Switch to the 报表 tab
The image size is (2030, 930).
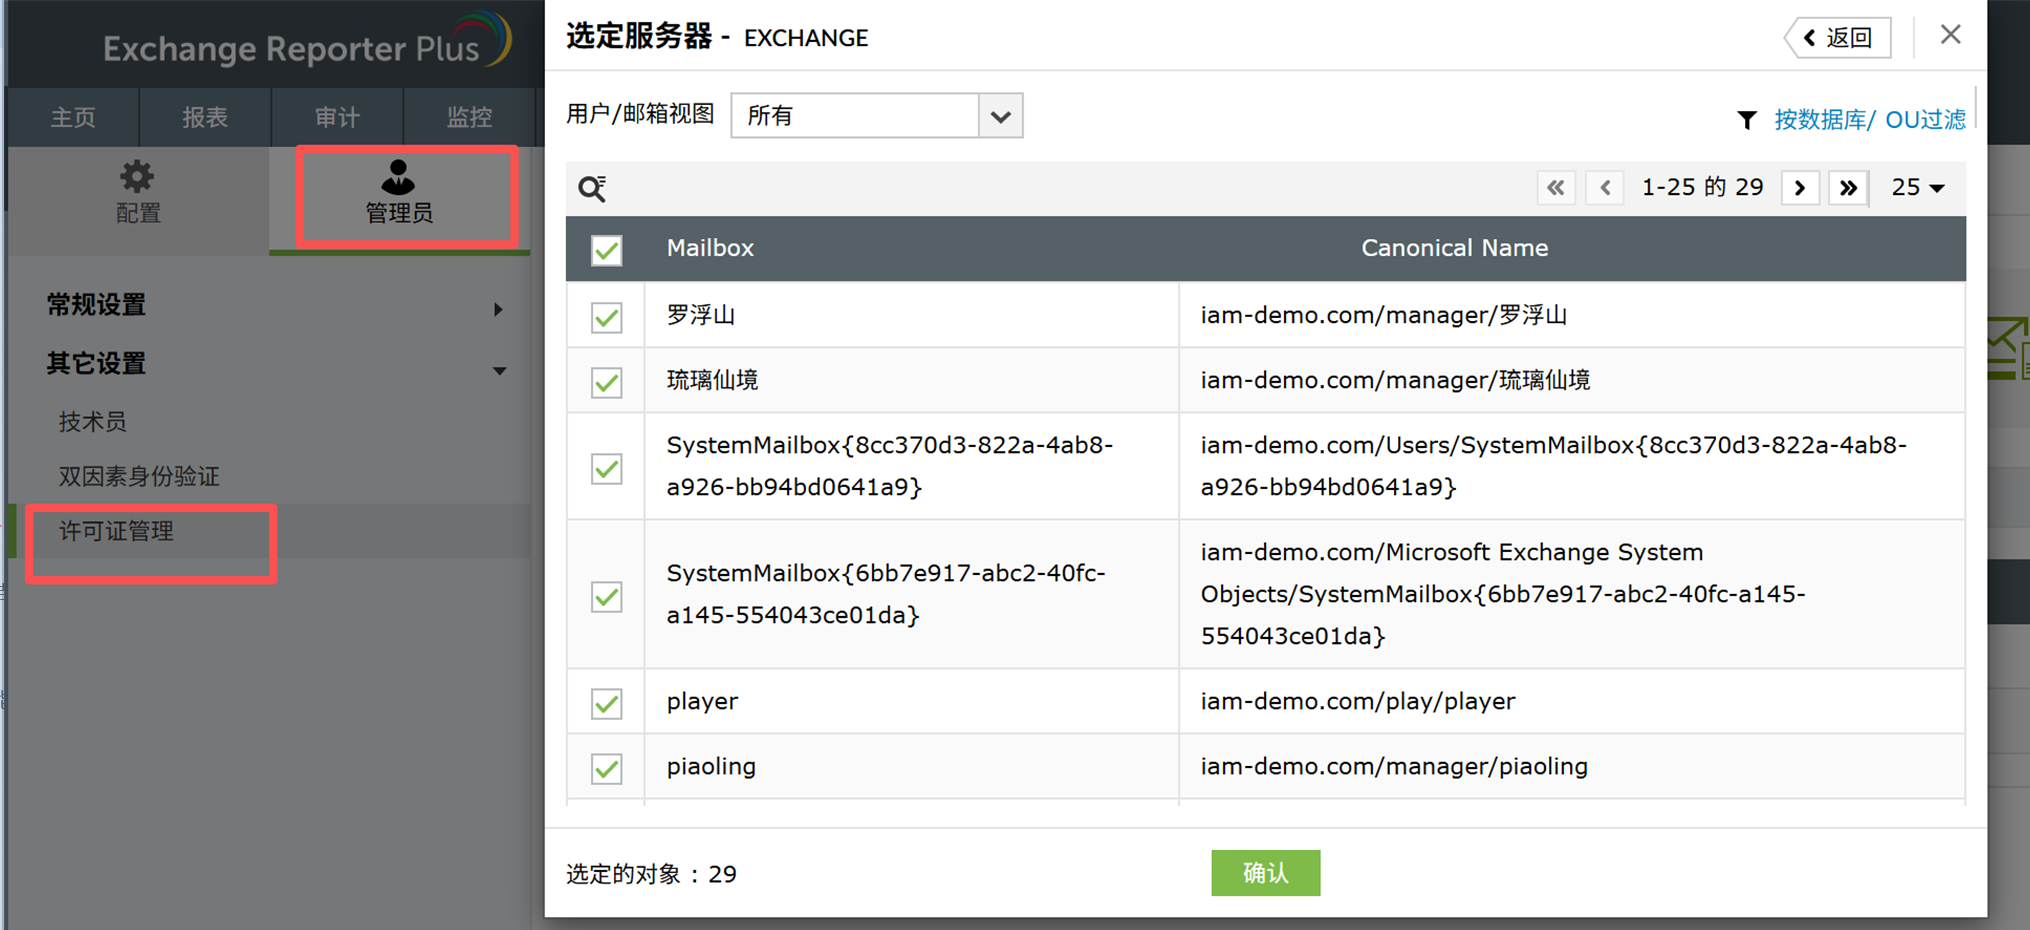[205, 117]
